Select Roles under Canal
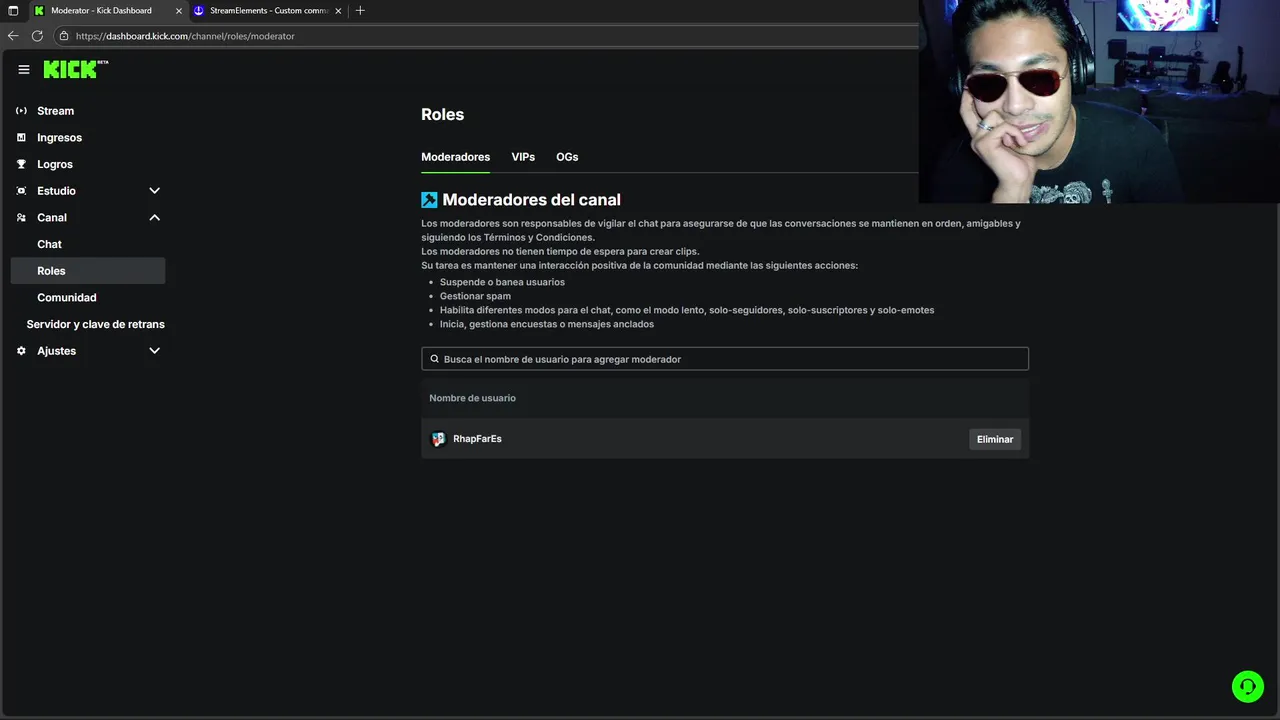 [88, 271]
